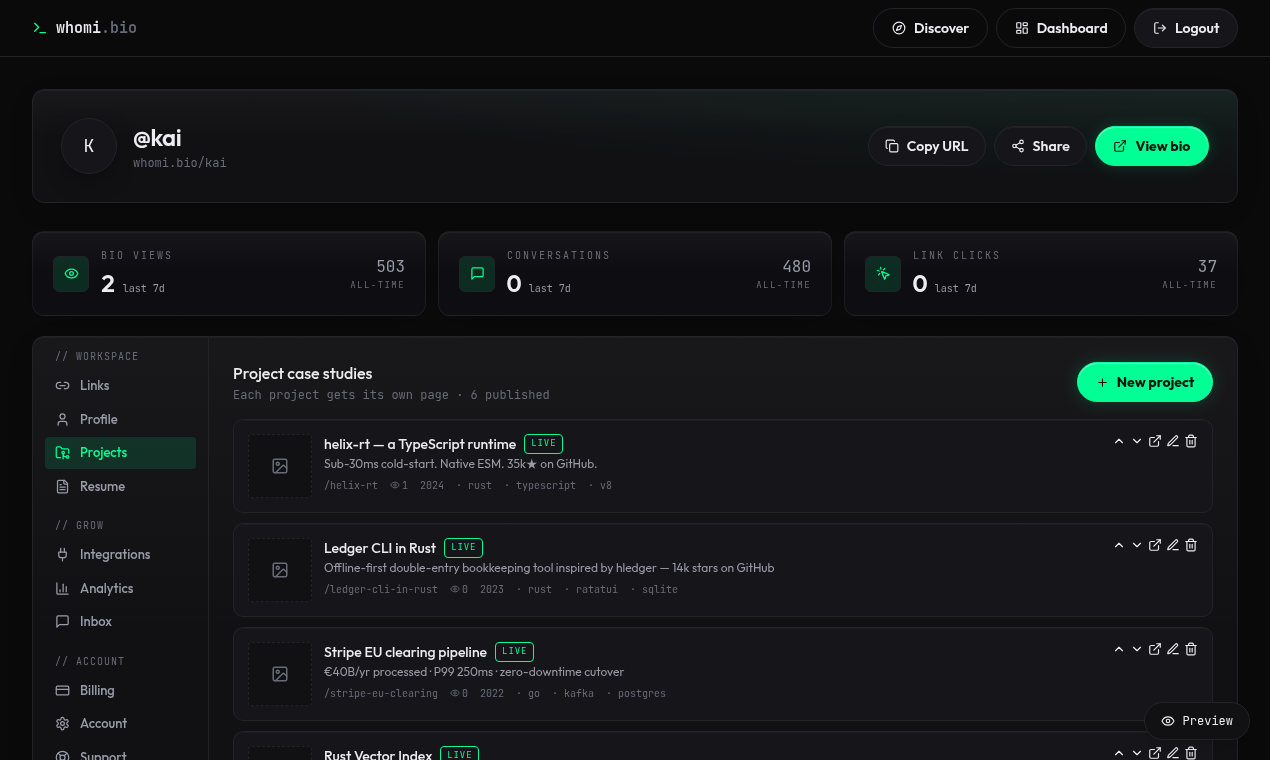Screen dimensions: 1270x760
Task: Log out using Logout button
Action: 1186,28
